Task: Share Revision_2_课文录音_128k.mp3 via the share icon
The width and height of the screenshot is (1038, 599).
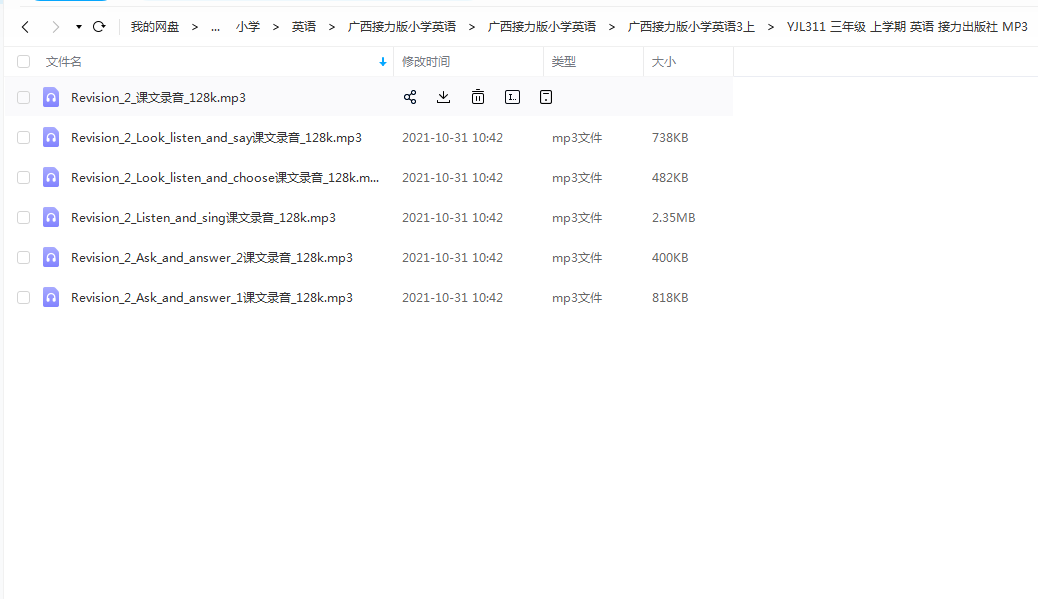Action: click(410, 97)
